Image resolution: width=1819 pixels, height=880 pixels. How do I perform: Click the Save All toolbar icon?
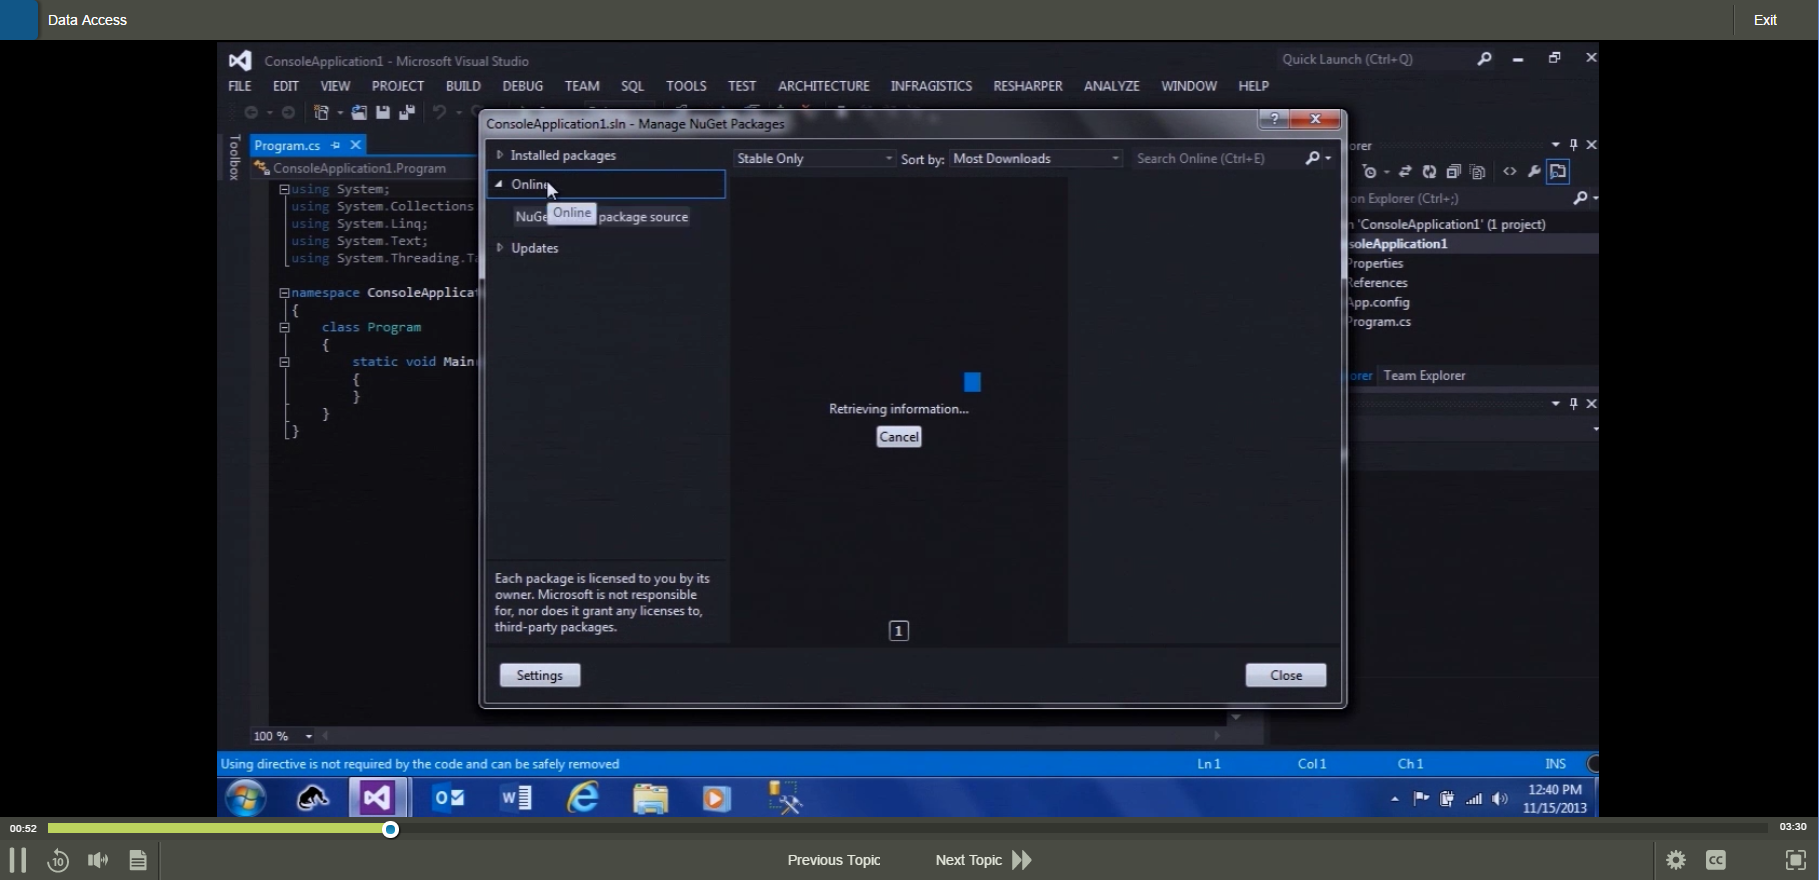[x=407, y=113]
